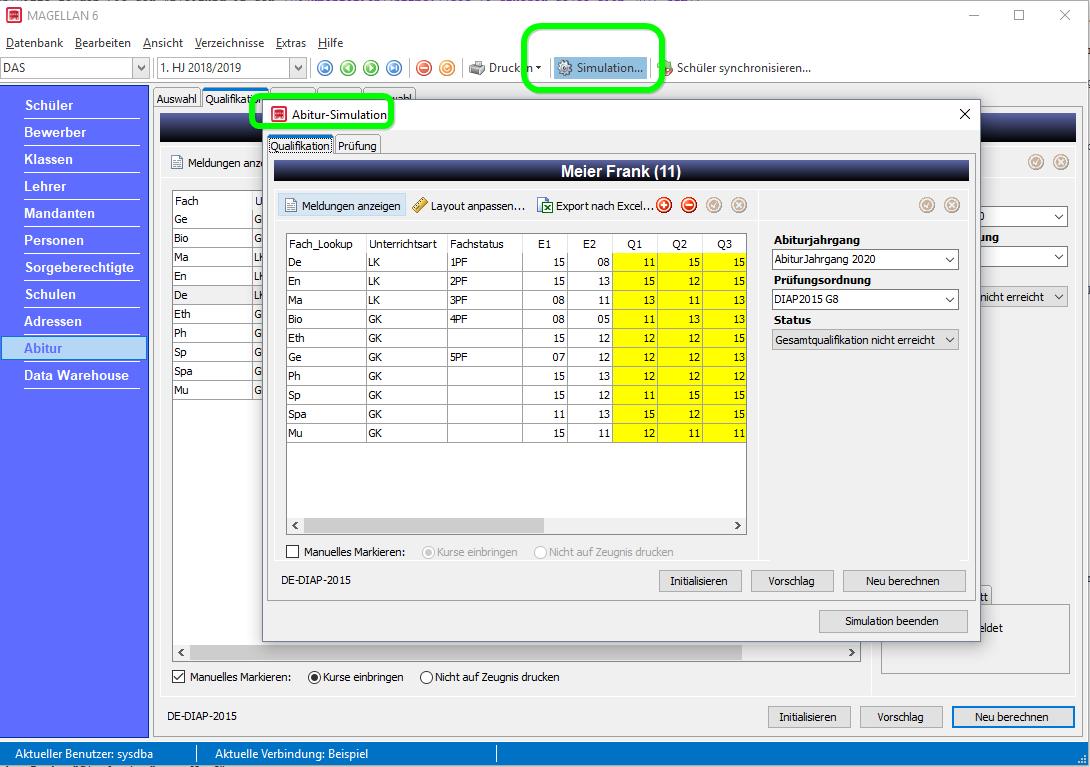
Task: Click the Simulation beenden button
Action: [x=893, y=621]
